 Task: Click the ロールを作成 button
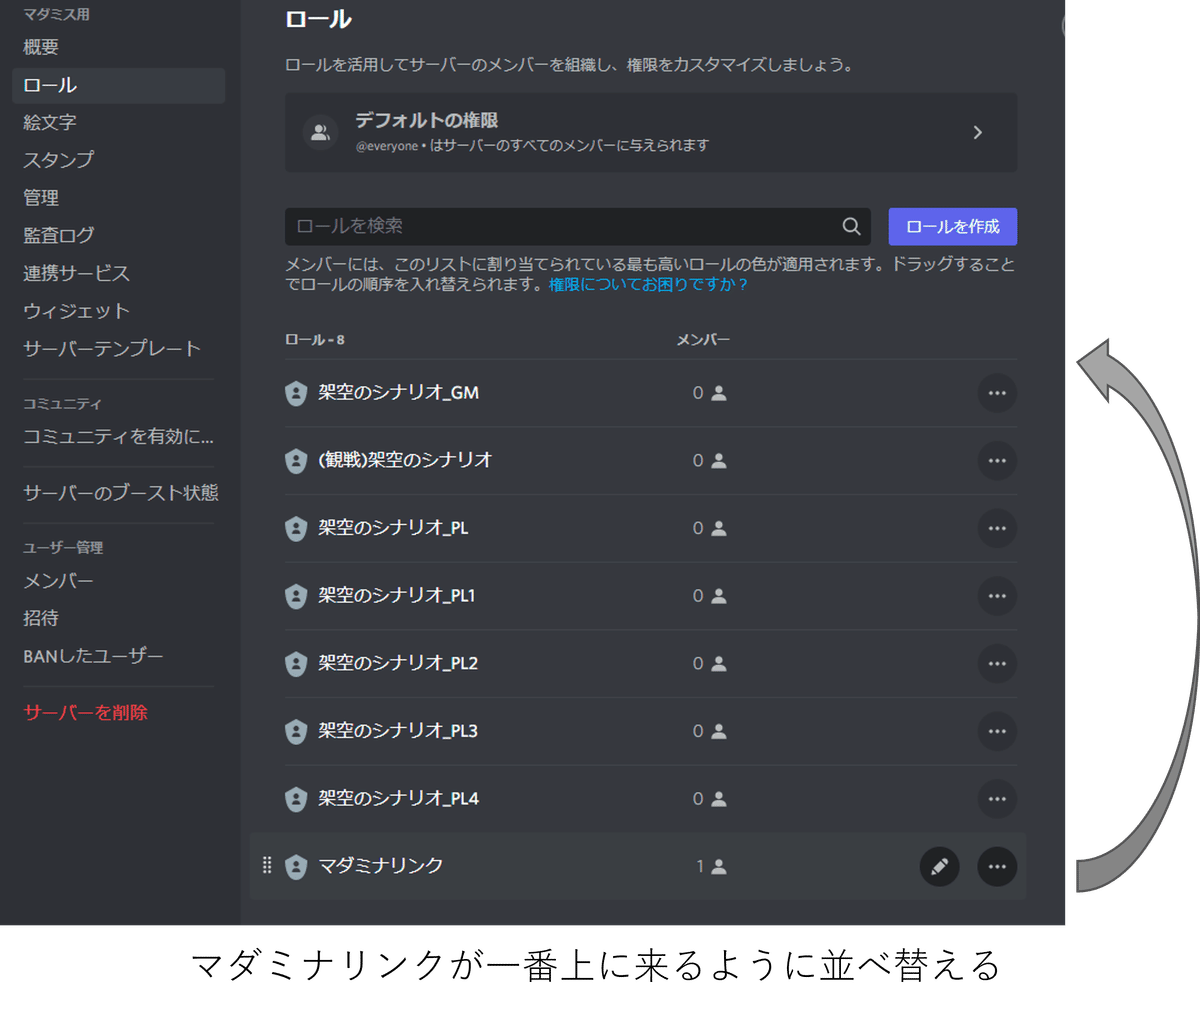coord(952,226)
